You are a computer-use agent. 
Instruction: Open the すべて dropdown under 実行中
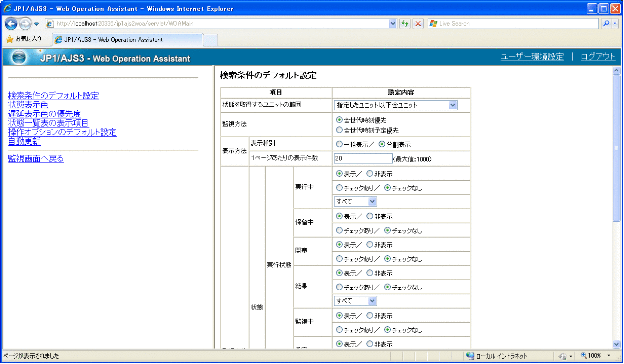coord(355,202)
